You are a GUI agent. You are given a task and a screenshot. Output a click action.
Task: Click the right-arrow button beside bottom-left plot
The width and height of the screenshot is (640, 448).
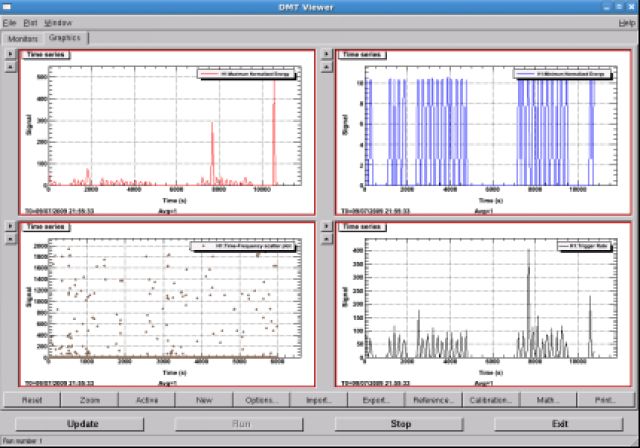click(10, 227)
